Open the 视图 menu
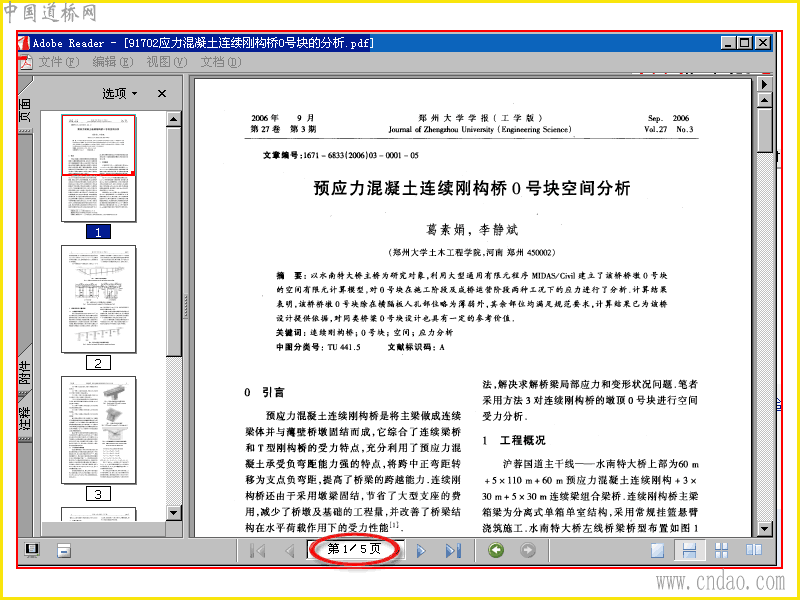Viewport: 800px width, 600px height. (167, 62)
